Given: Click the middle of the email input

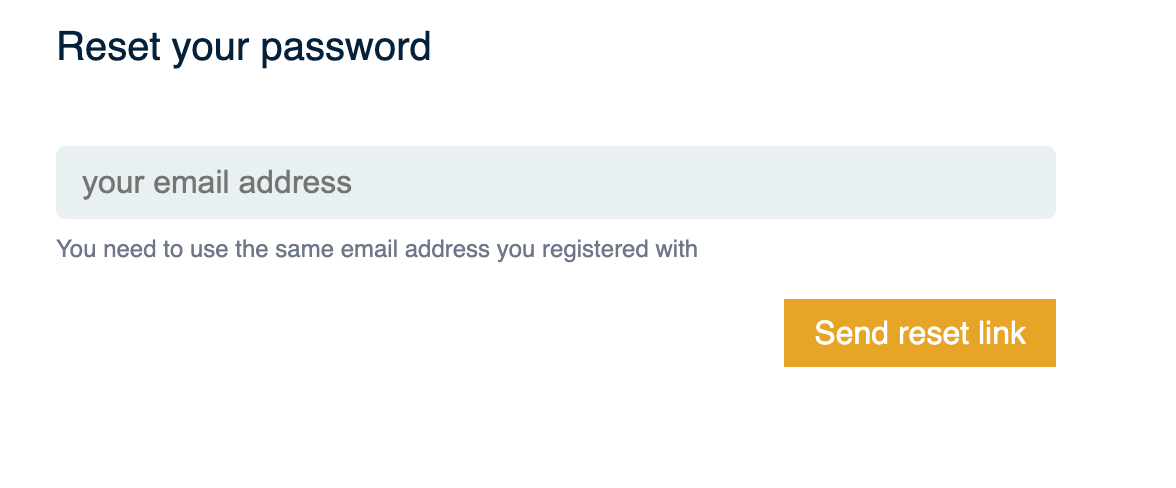Looking at the screenshot, I should (x=555, y=183).
